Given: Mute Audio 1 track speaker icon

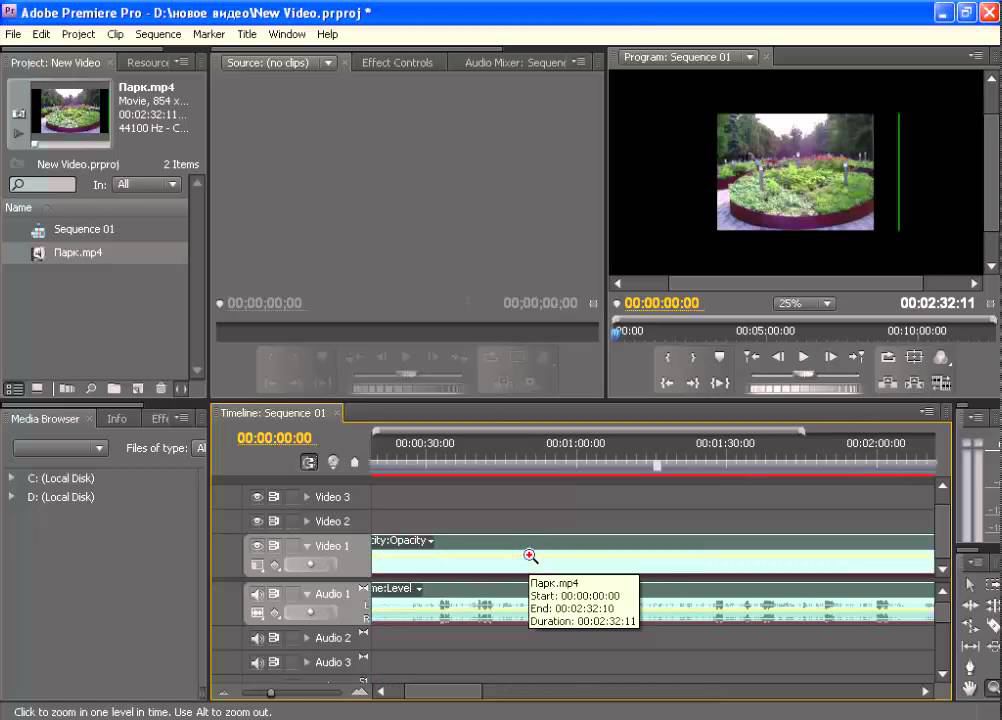Looking at the screenshot, I should 257,594.
